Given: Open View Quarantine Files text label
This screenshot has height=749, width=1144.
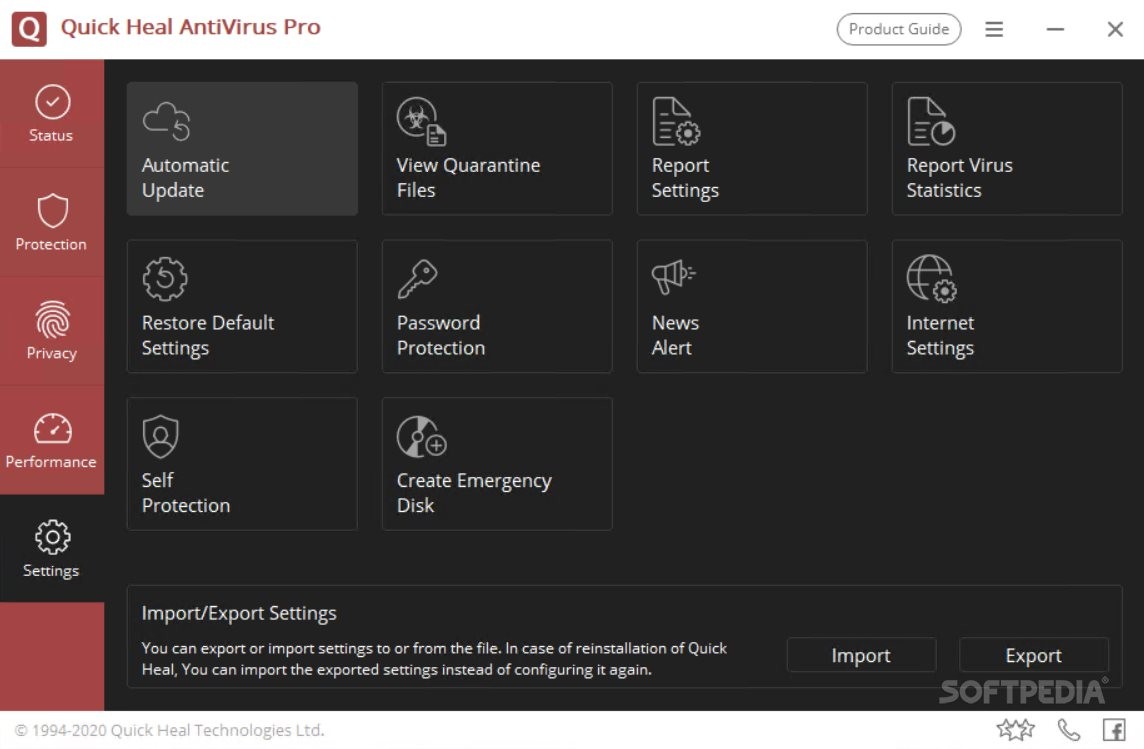Looking at the screenshot, I should (468, 177).
